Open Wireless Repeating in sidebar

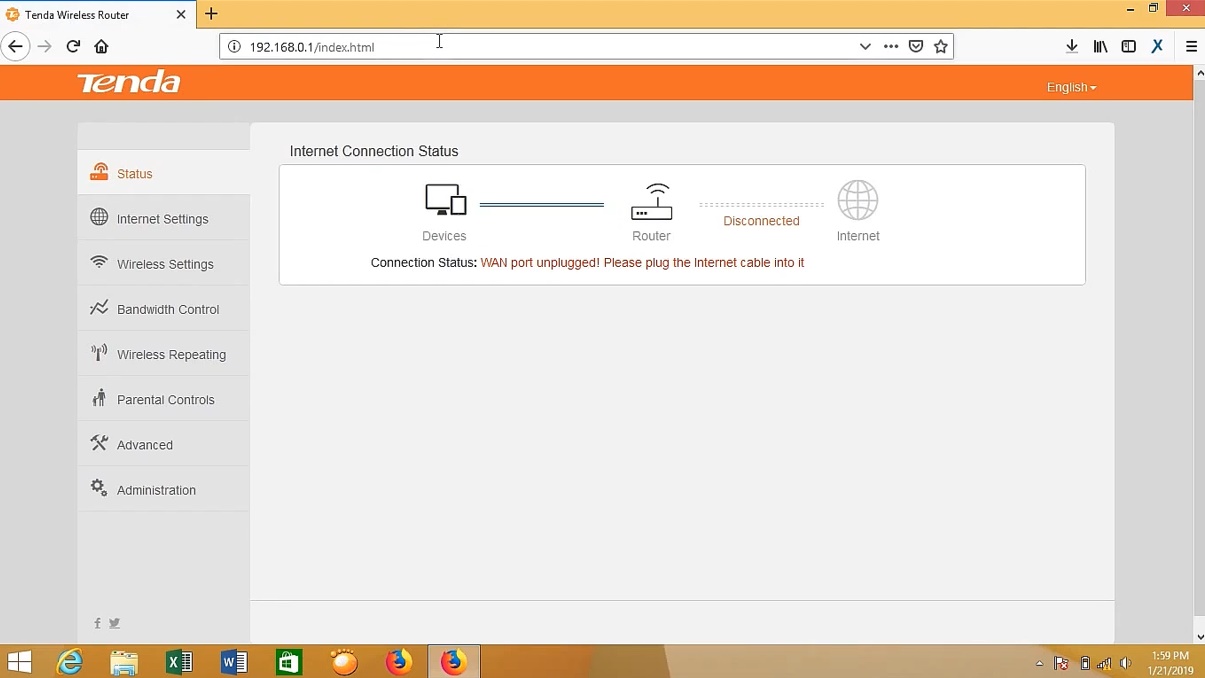(163, 353)
